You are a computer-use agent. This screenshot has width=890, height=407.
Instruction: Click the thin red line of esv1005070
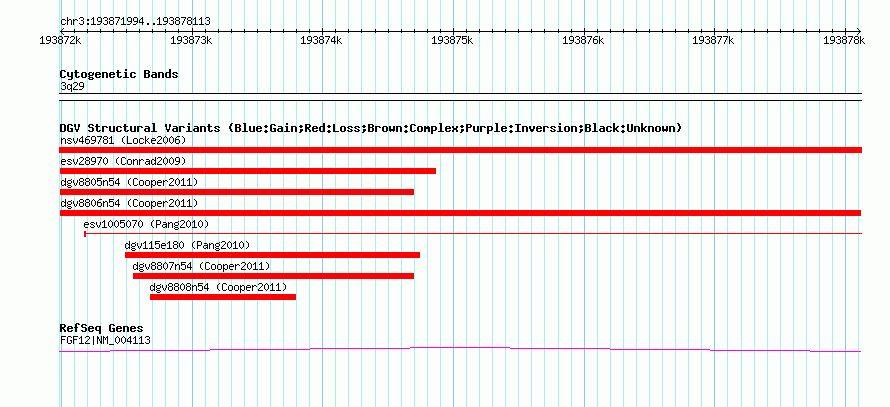473,233
